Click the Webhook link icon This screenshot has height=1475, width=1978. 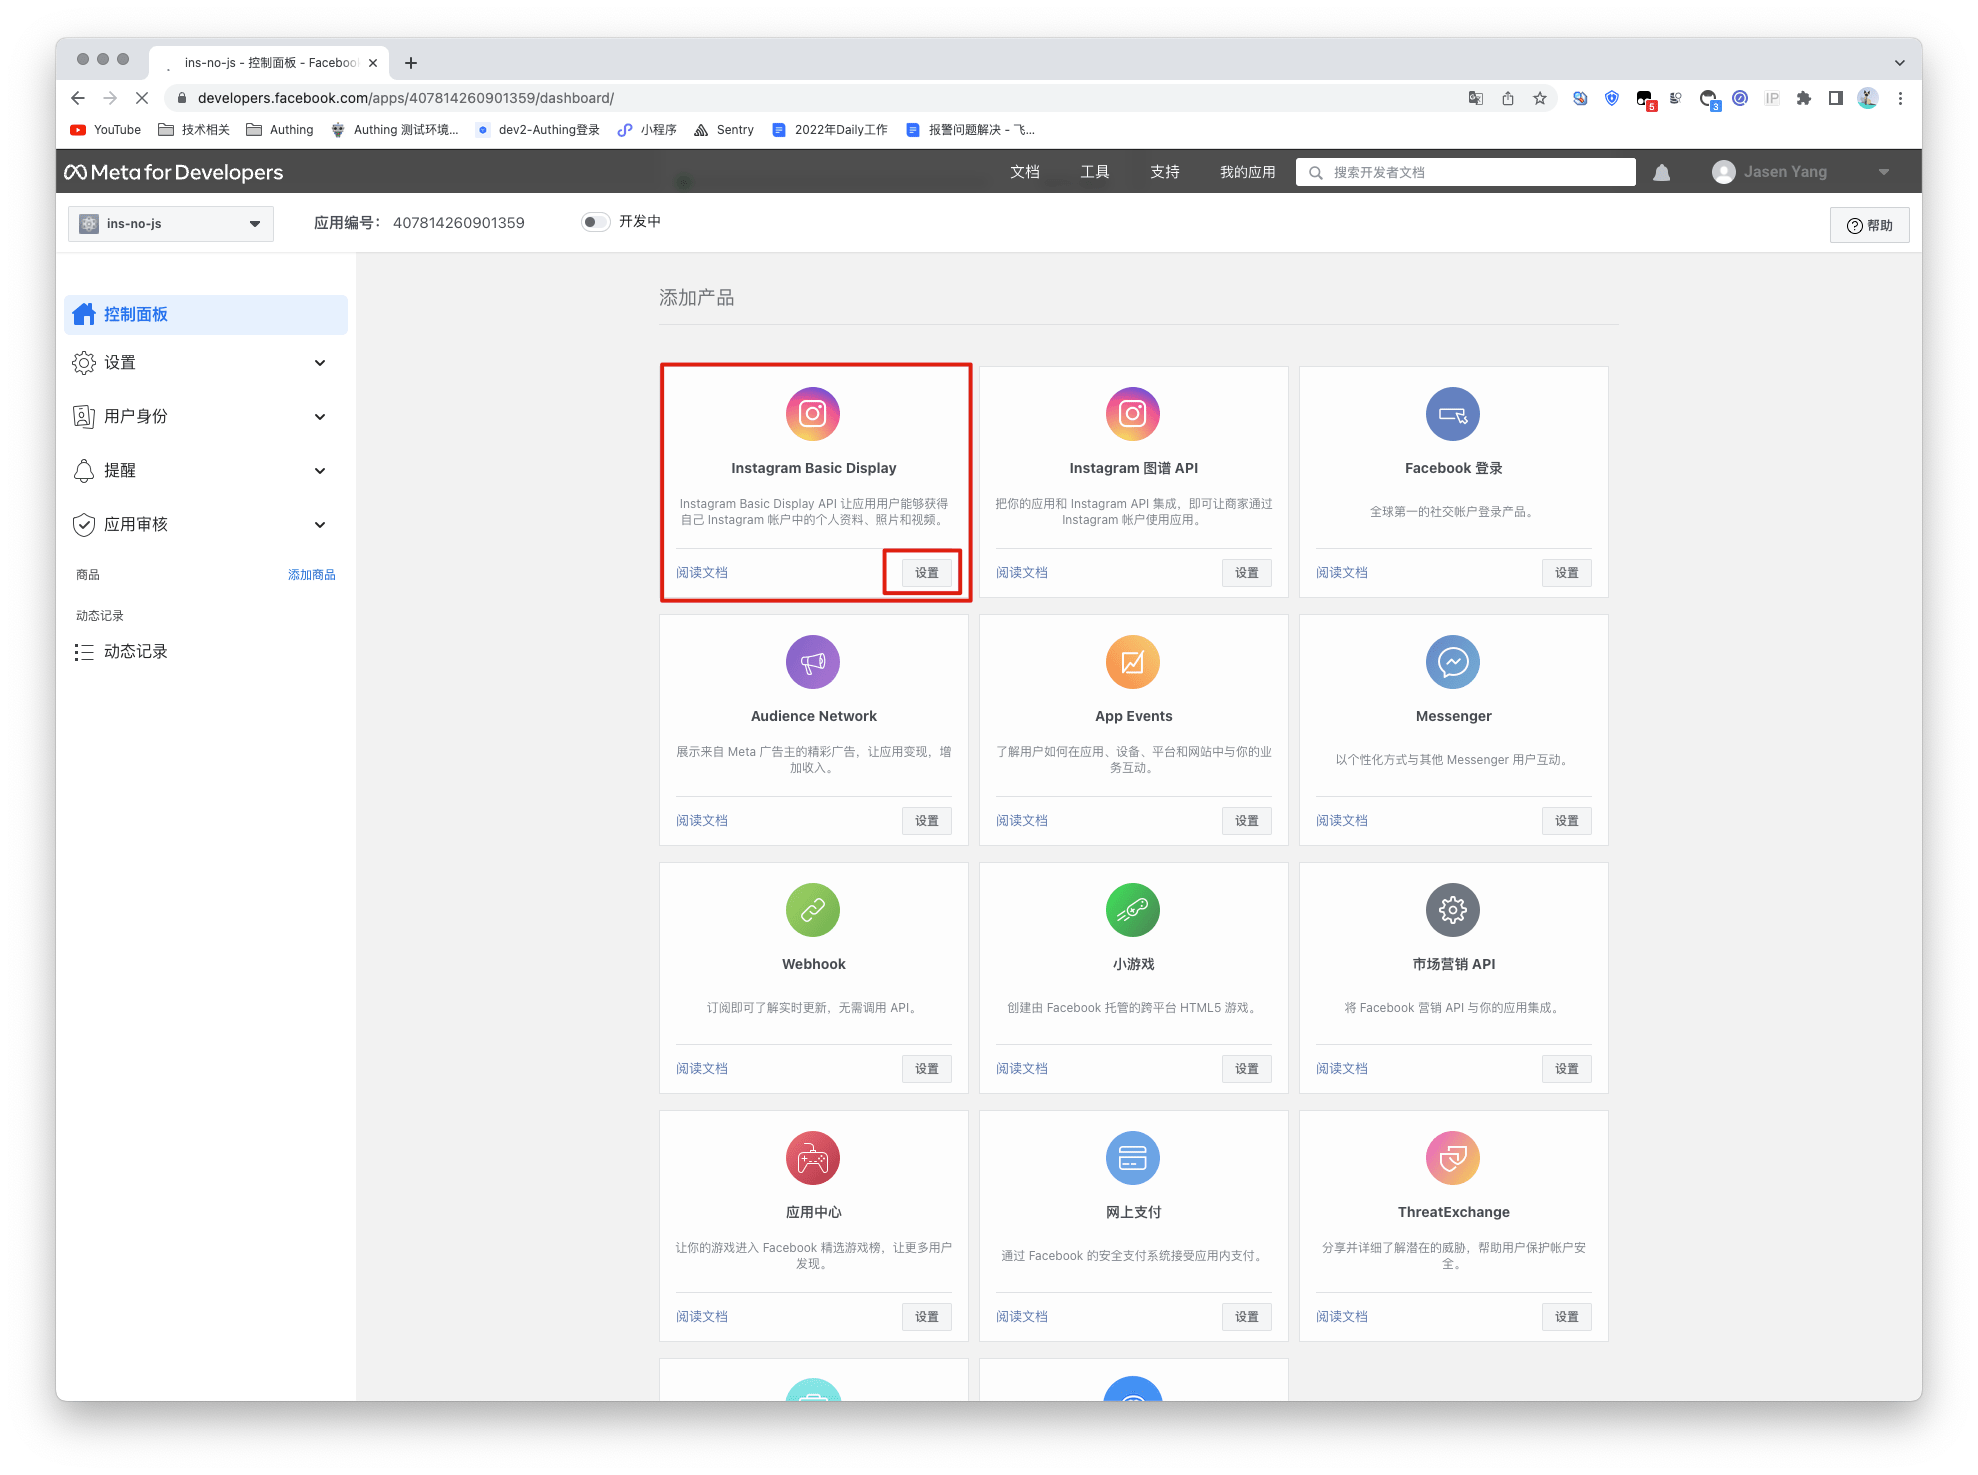pos(812,910)
